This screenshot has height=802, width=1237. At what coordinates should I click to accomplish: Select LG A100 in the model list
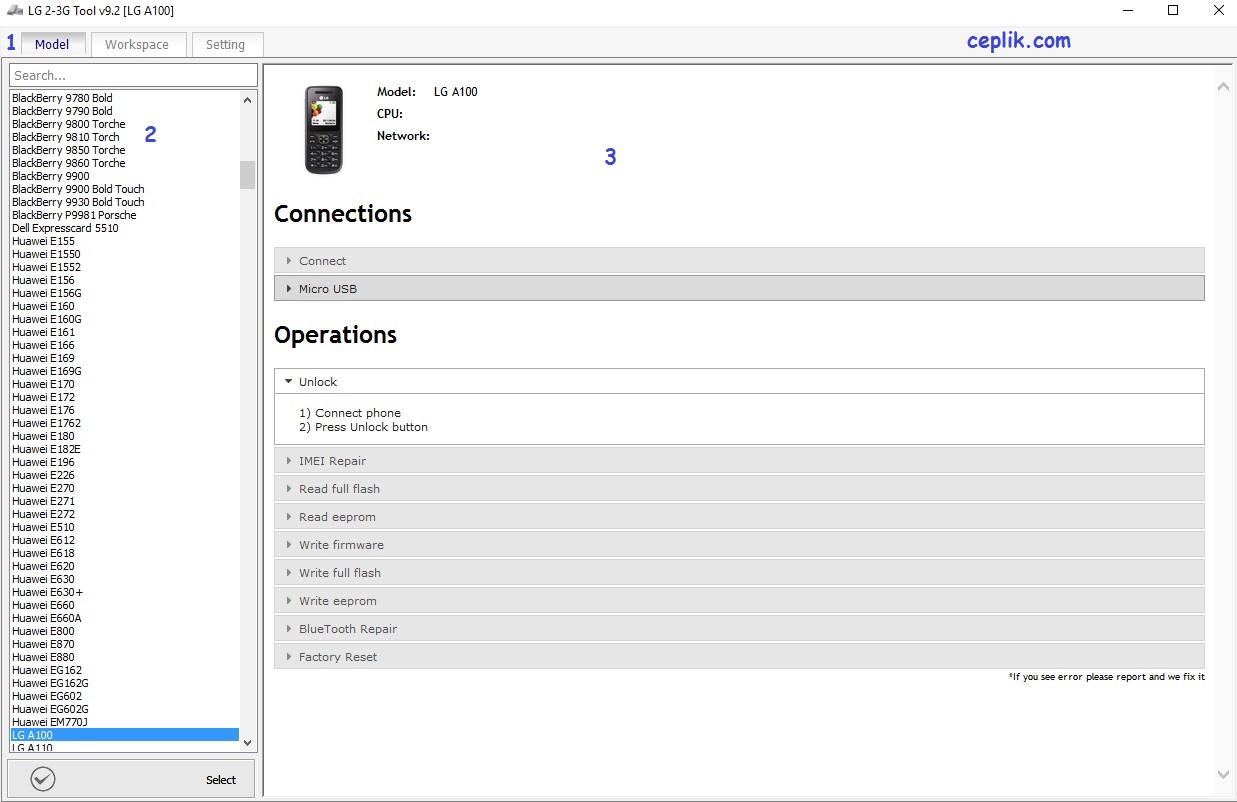point(124,735)
